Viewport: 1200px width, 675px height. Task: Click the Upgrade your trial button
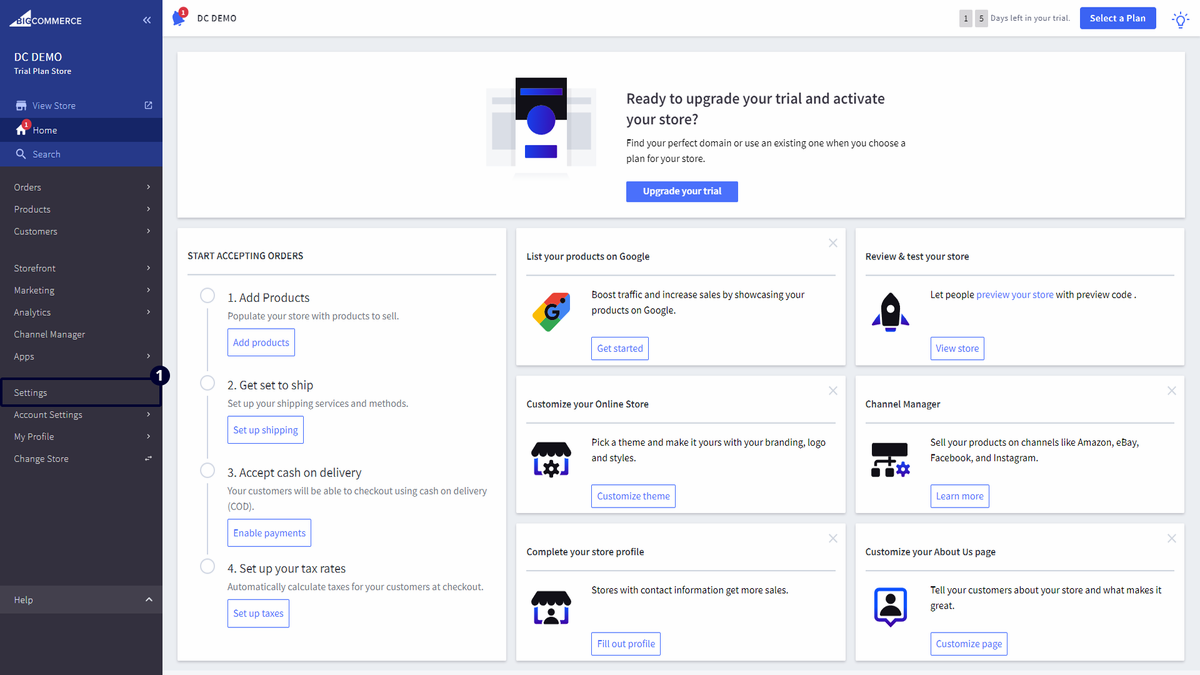pos(682,191)
